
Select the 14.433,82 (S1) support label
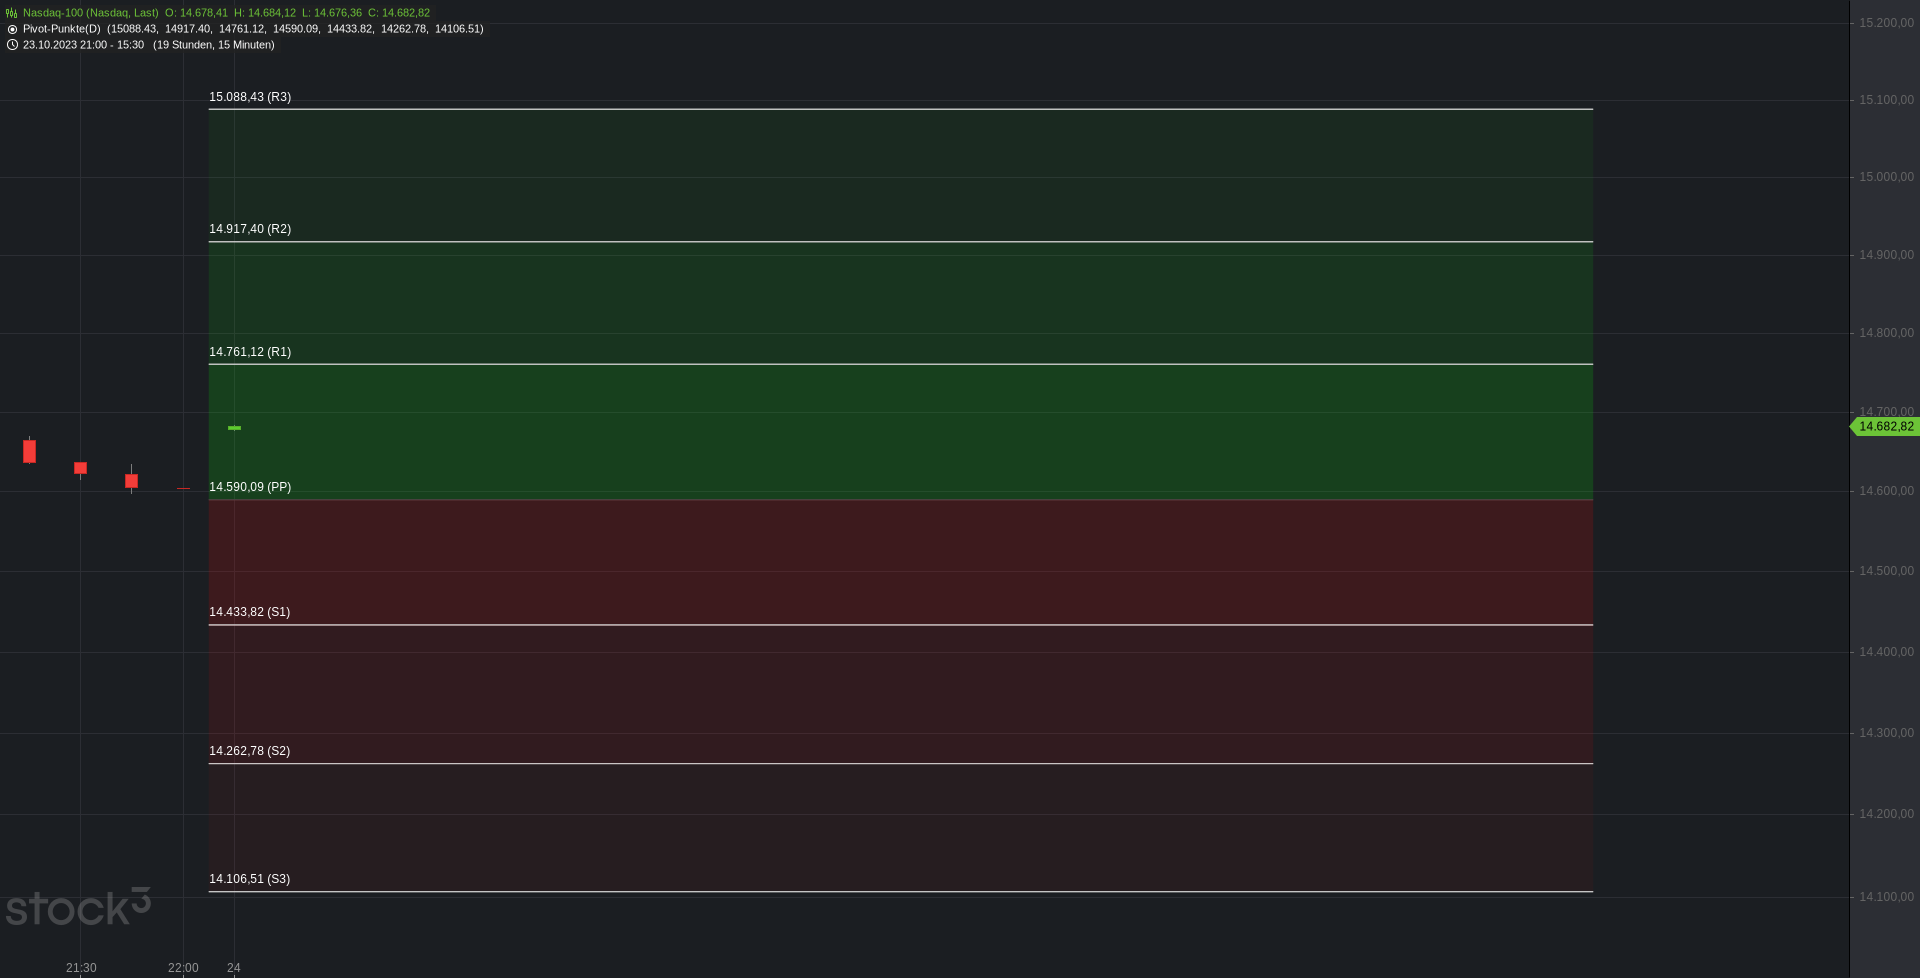pos(250,612)
